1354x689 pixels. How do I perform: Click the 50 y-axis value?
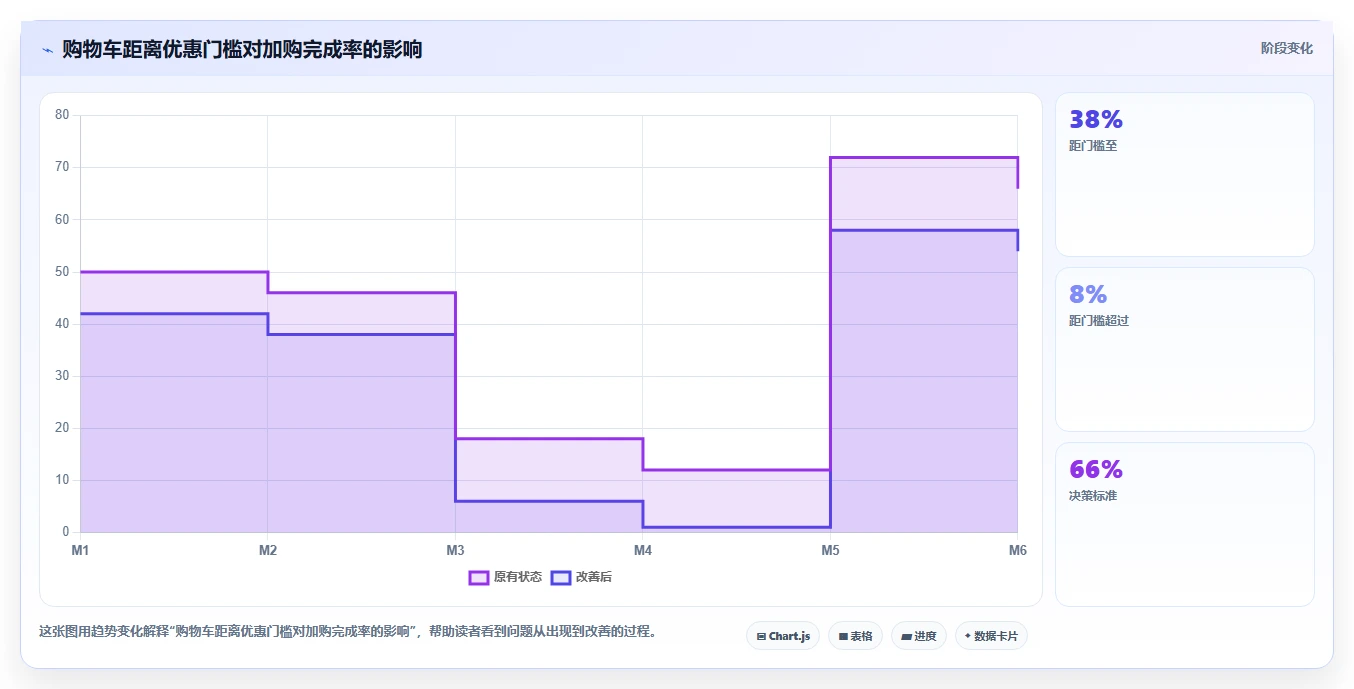coord(62,271)
